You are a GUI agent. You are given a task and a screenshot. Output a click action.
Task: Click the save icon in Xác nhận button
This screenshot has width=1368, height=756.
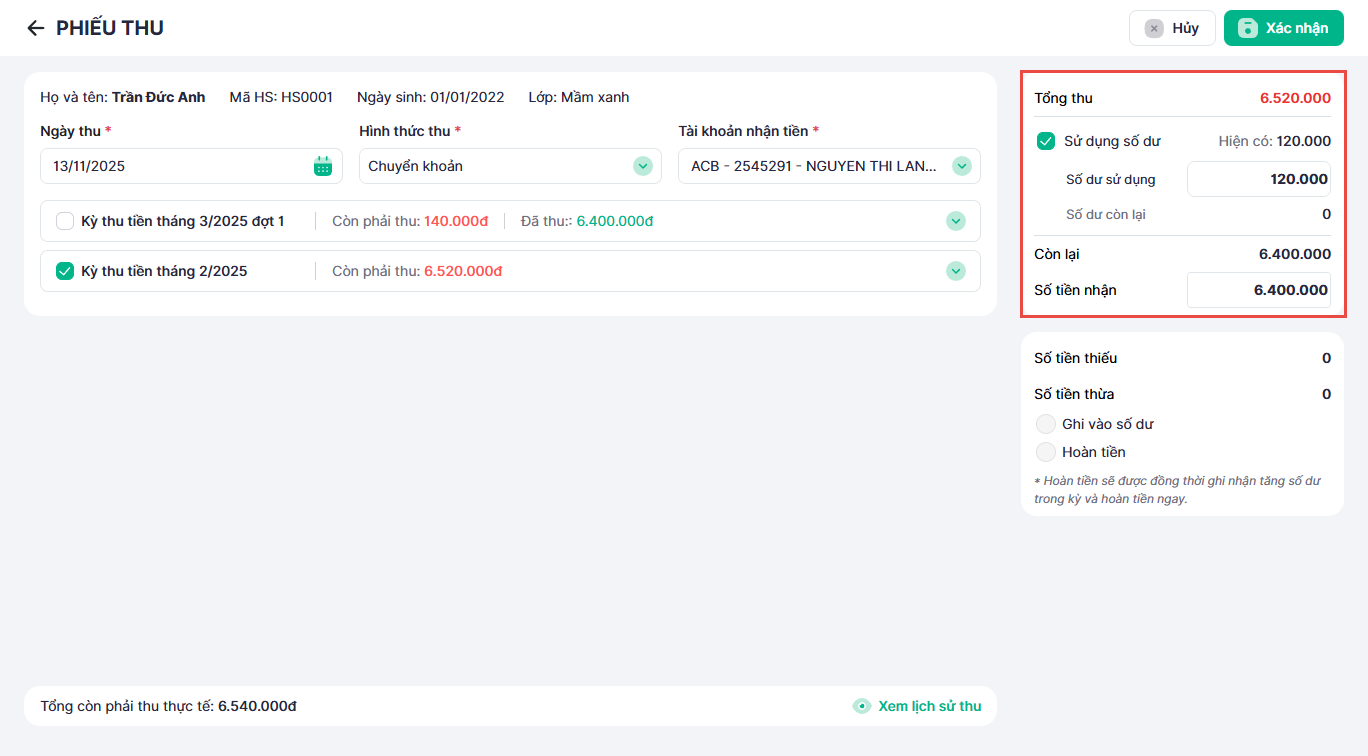tap(1247, 28)
